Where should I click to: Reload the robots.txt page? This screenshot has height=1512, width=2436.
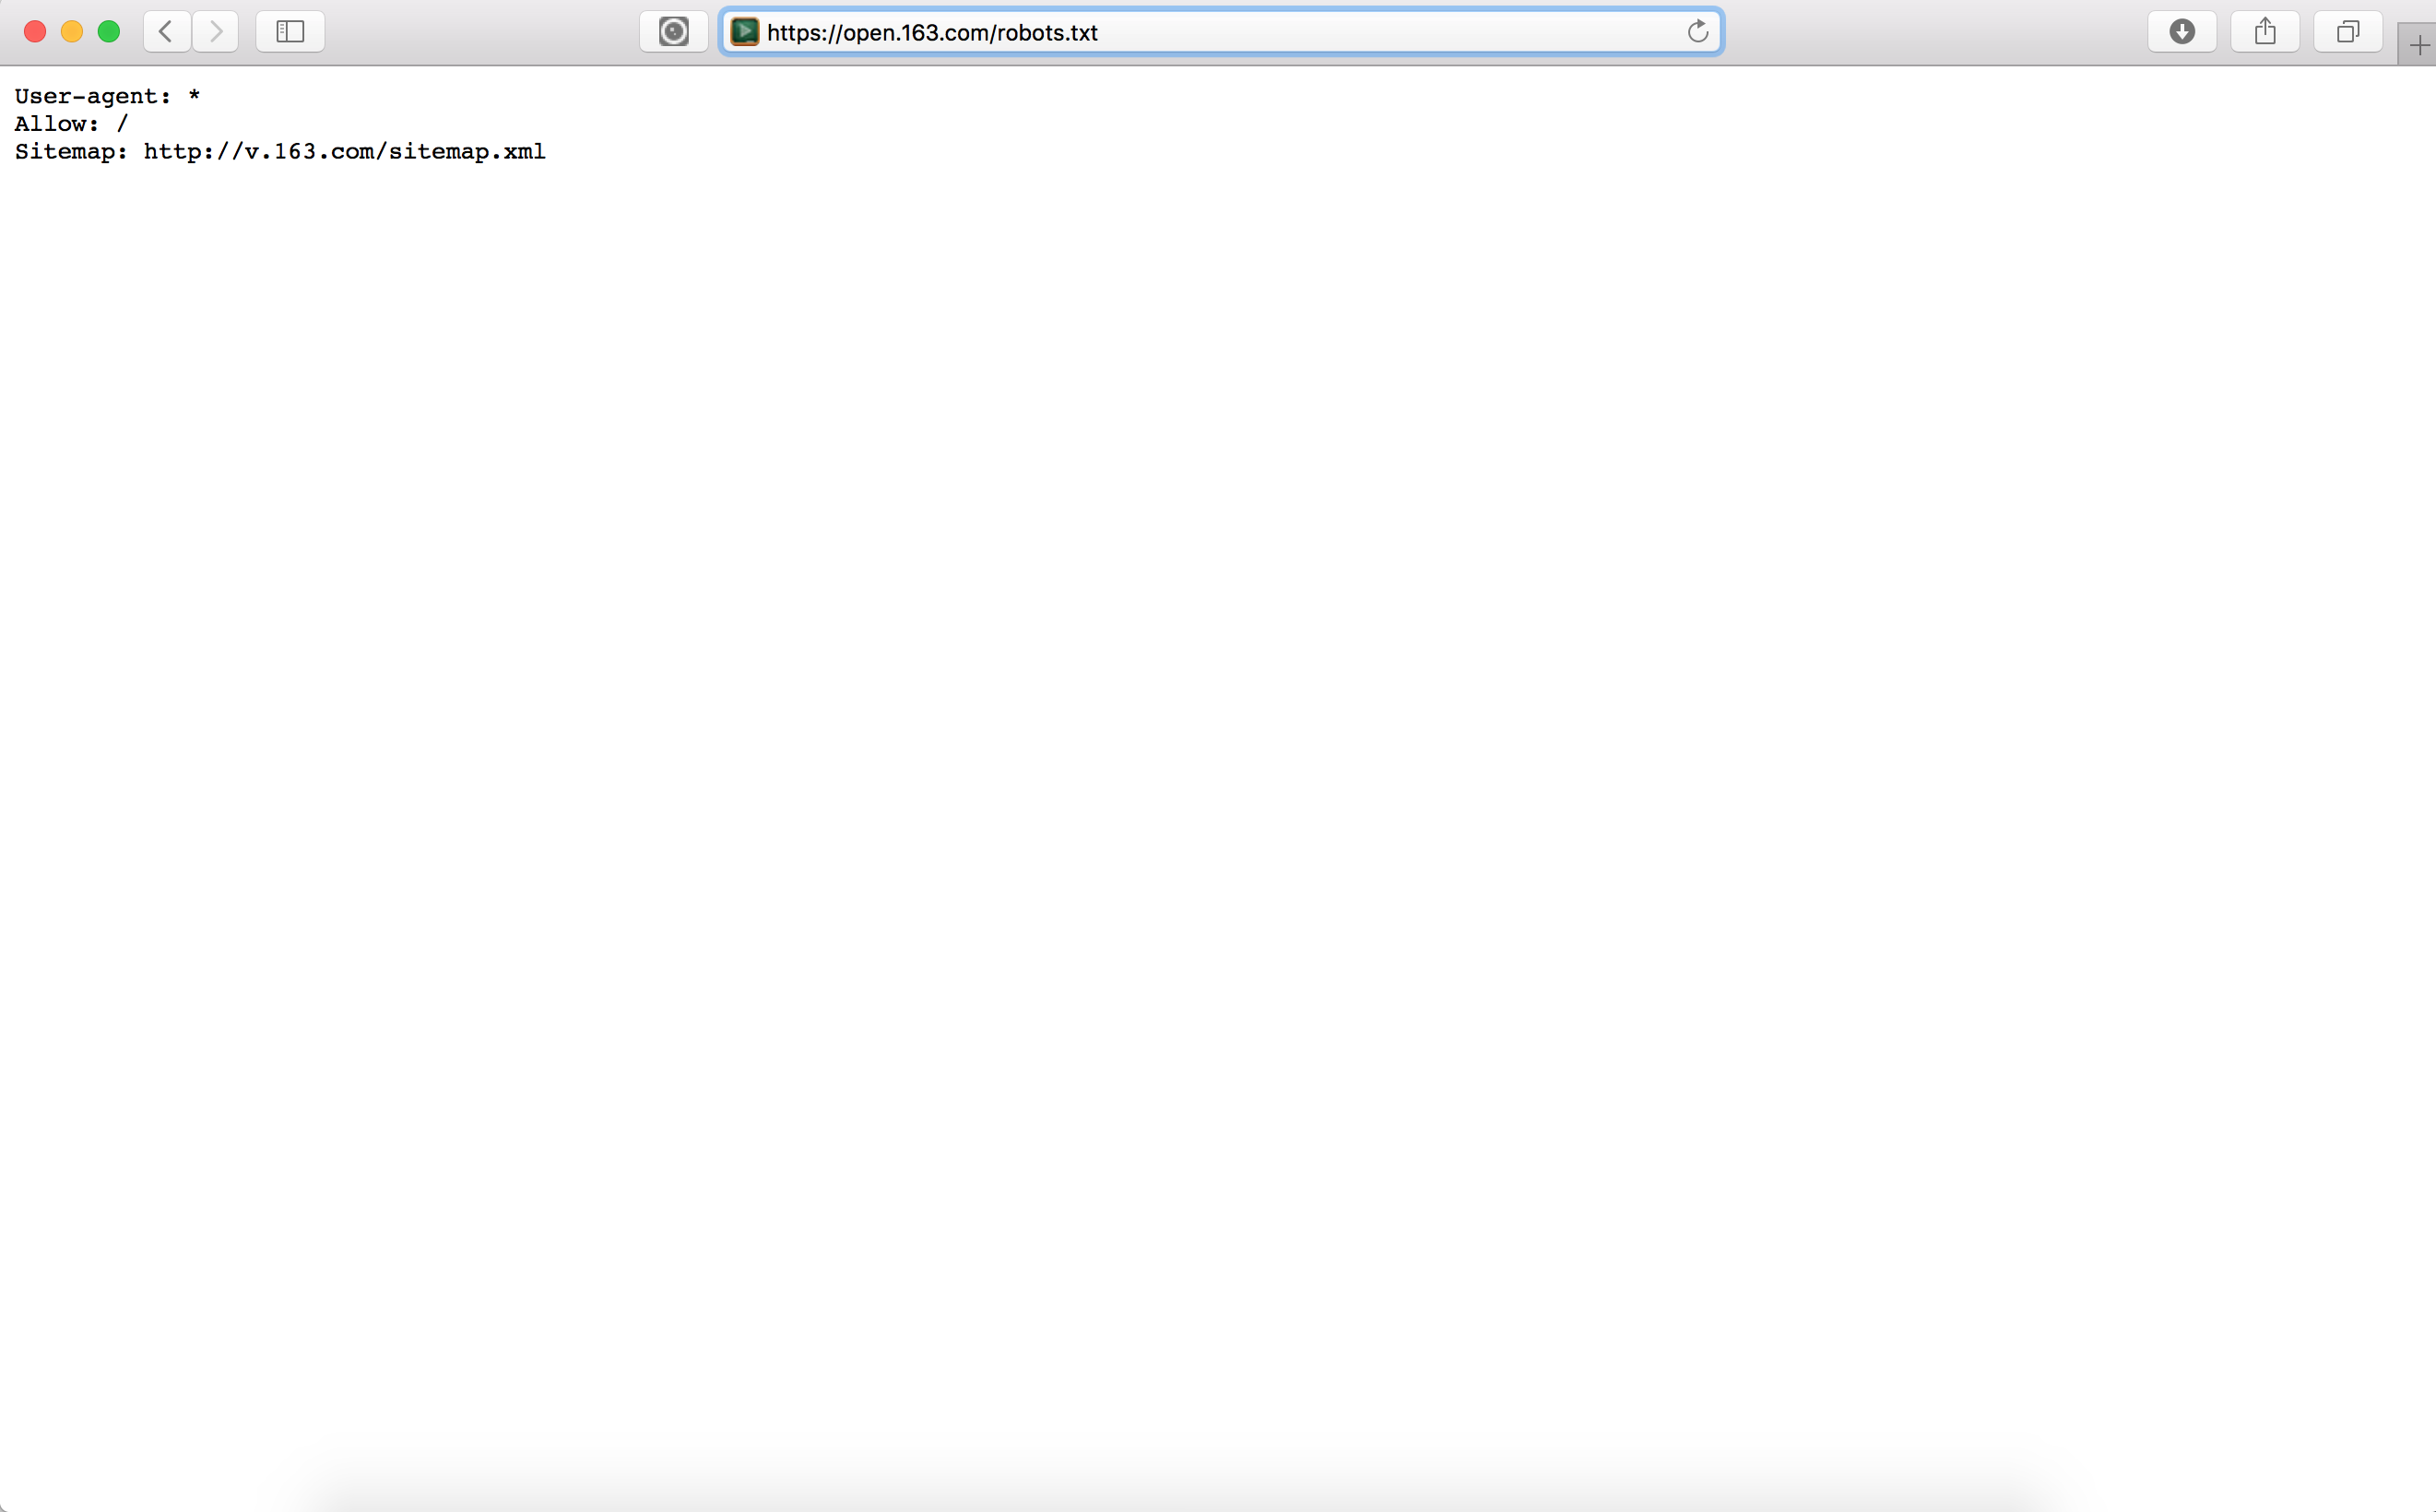[1697, 32]
